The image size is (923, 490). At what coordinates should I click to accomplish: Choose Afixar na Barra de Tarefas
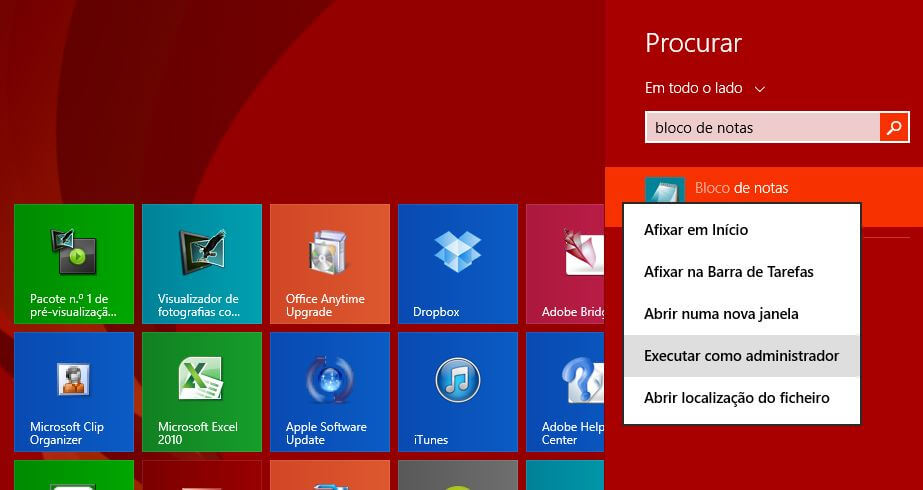[742, 272]
